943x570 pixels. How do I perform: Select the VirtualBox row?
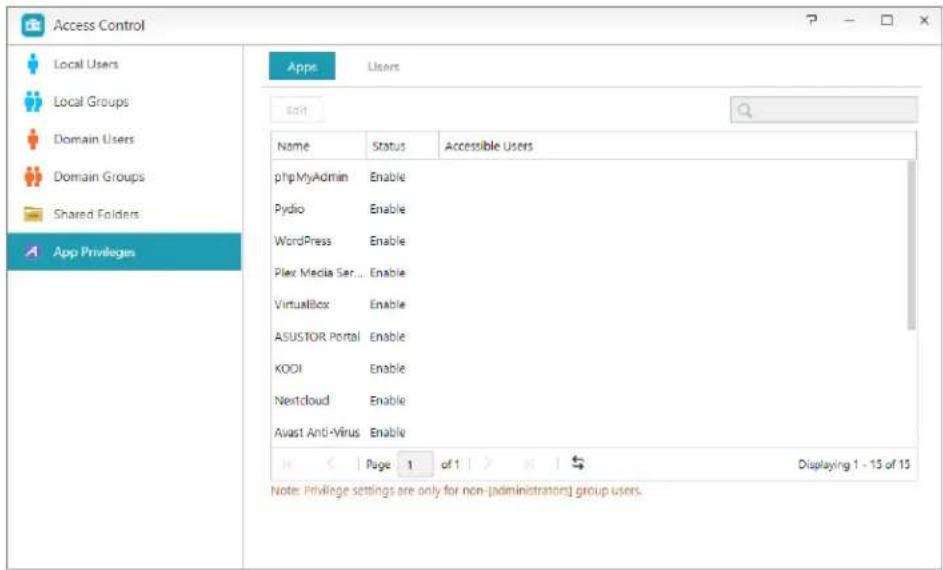[589, 305]
